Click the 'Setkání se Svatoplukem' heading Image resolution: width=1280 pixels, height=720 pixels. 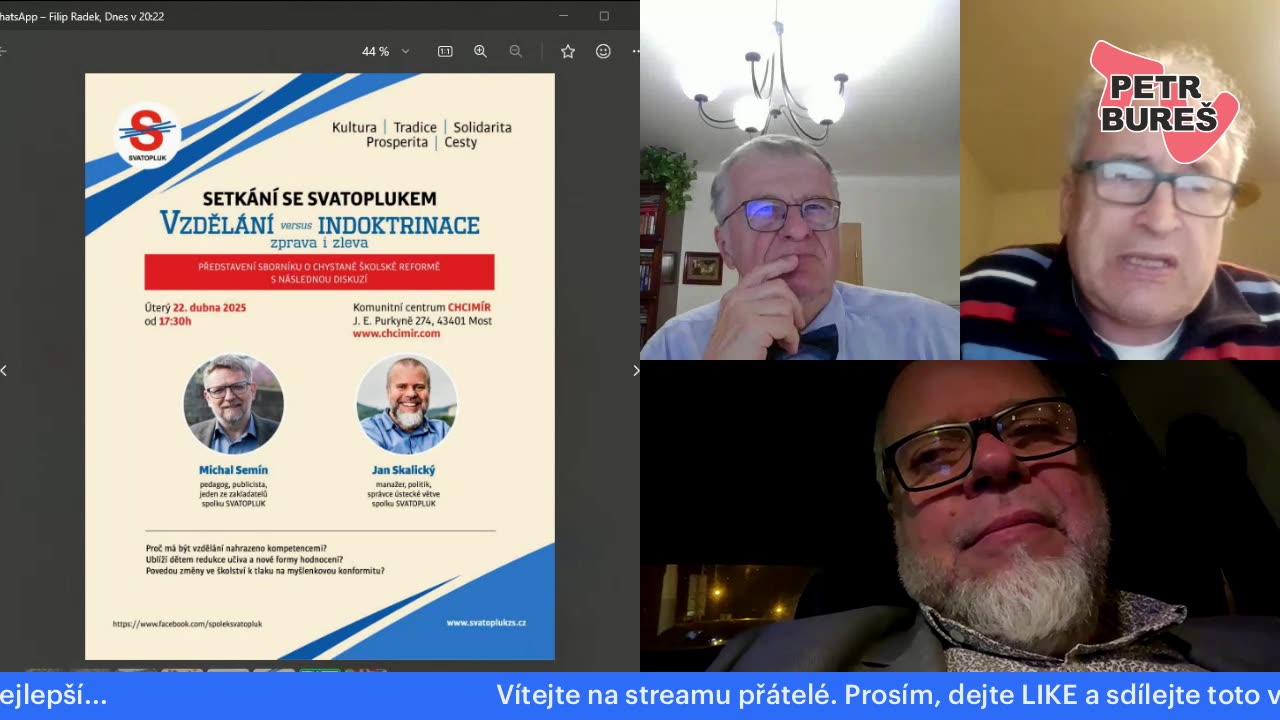pyautogui.click(x=319, y=199)
